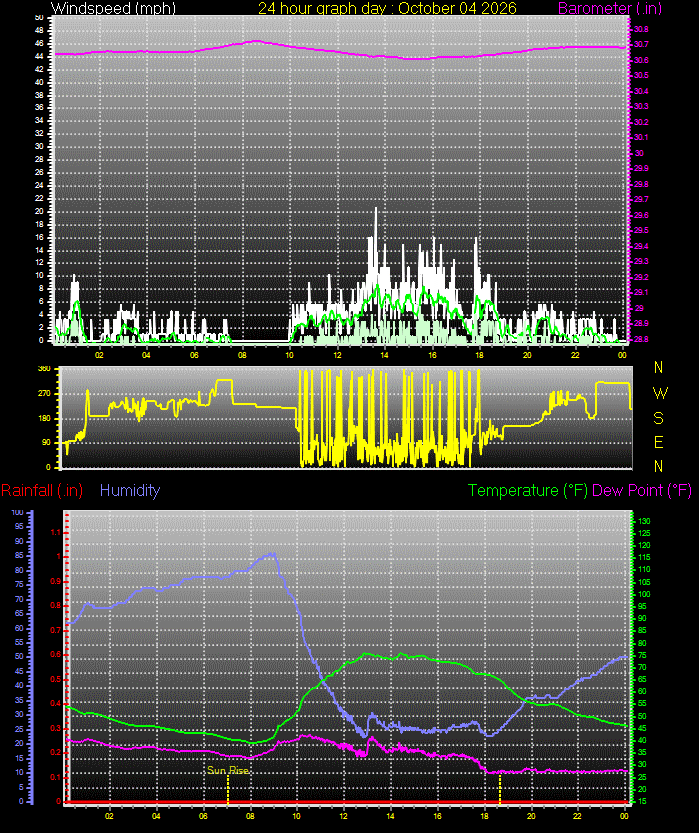
Task: Click the "20" windspeed axis value
Action: 39,211
